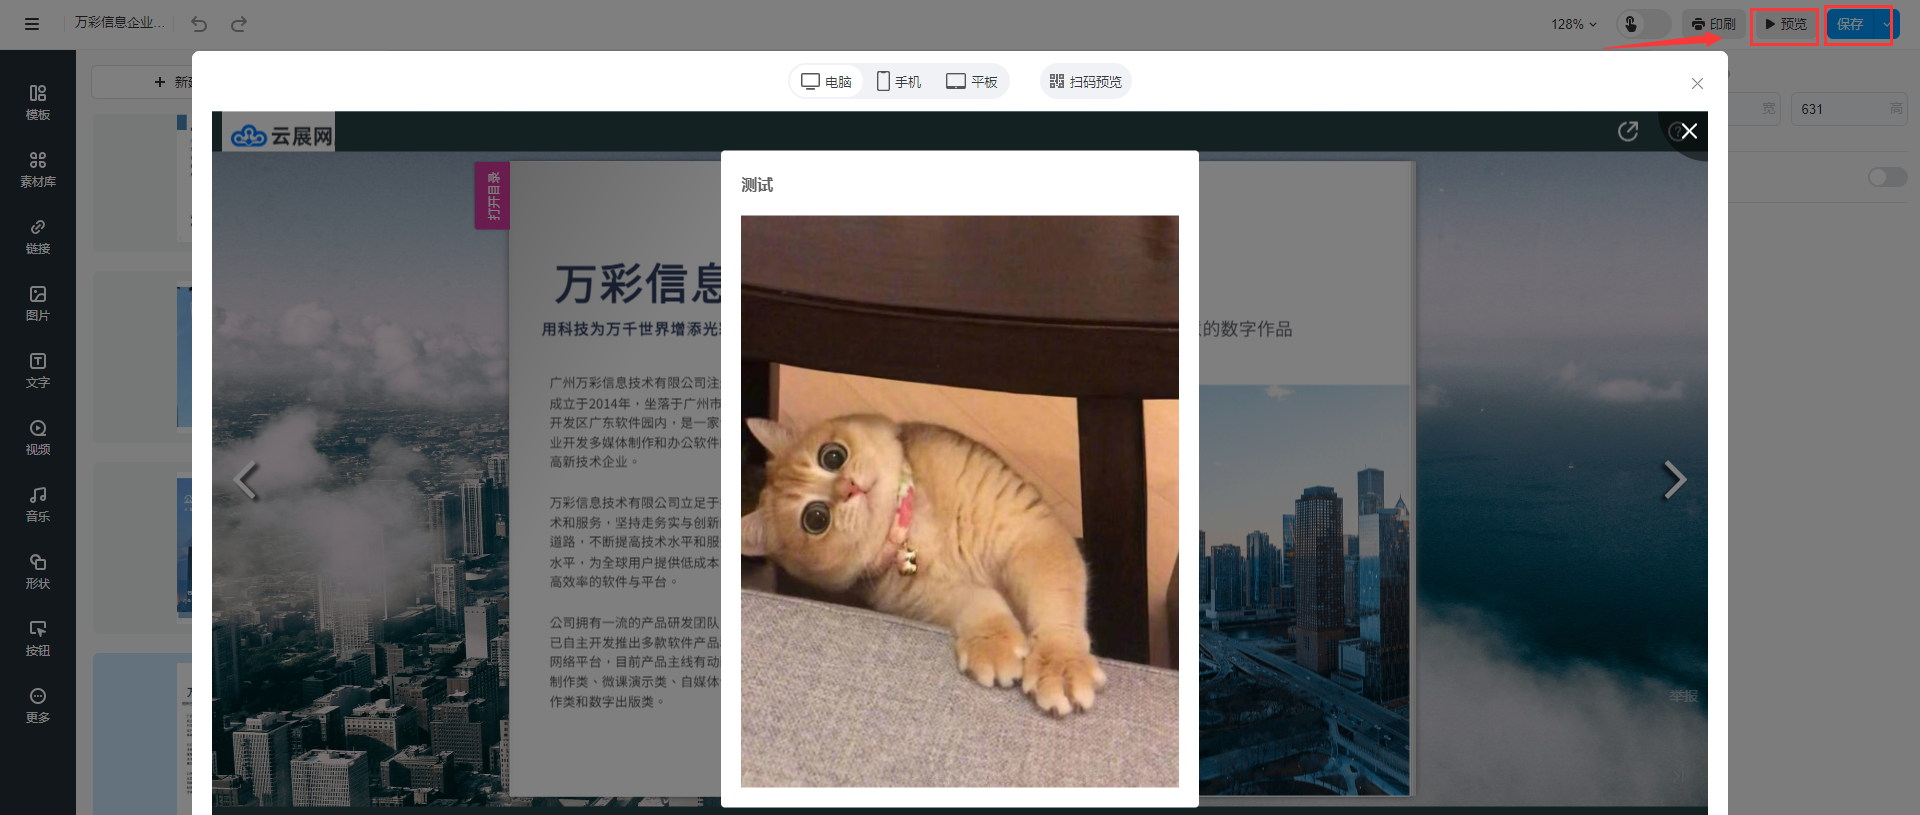This screenshot has width=1920, height=815.
Task: Open the 模板 templates panel
Action: [38, 102]
